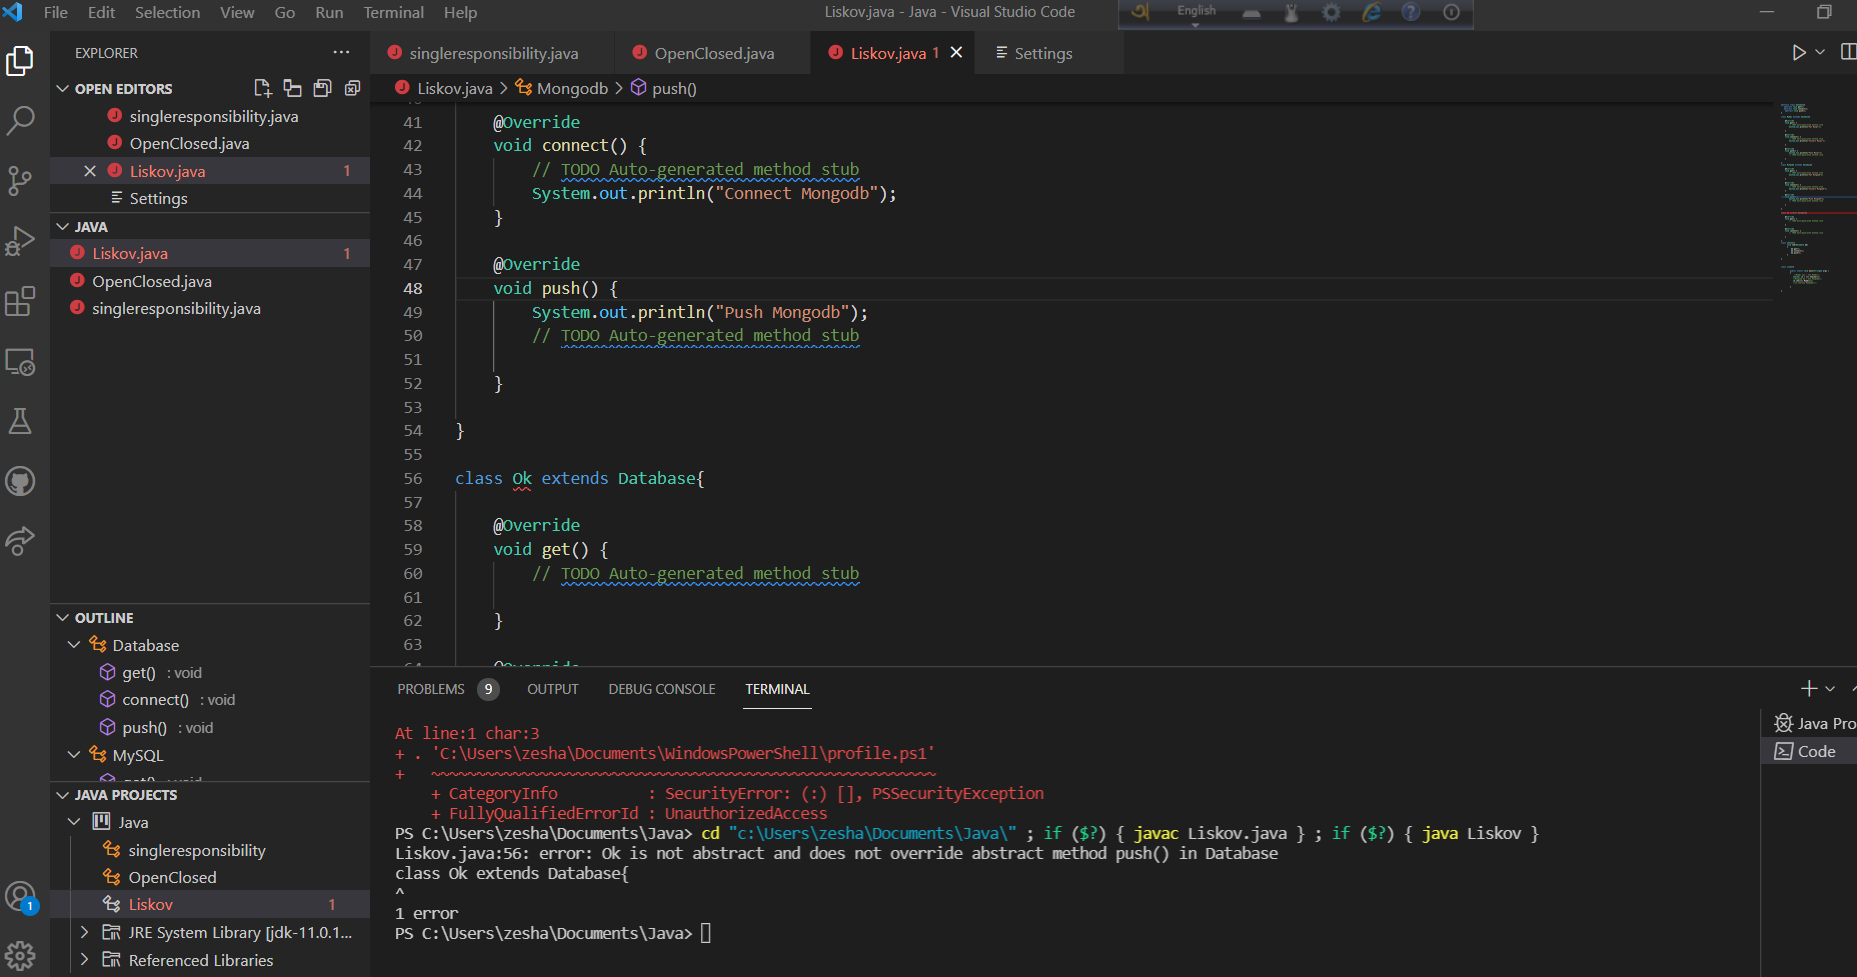Open More Actions in the Explorer
The width and height of the screenshot is (1857, 977).
coord(341,52)
